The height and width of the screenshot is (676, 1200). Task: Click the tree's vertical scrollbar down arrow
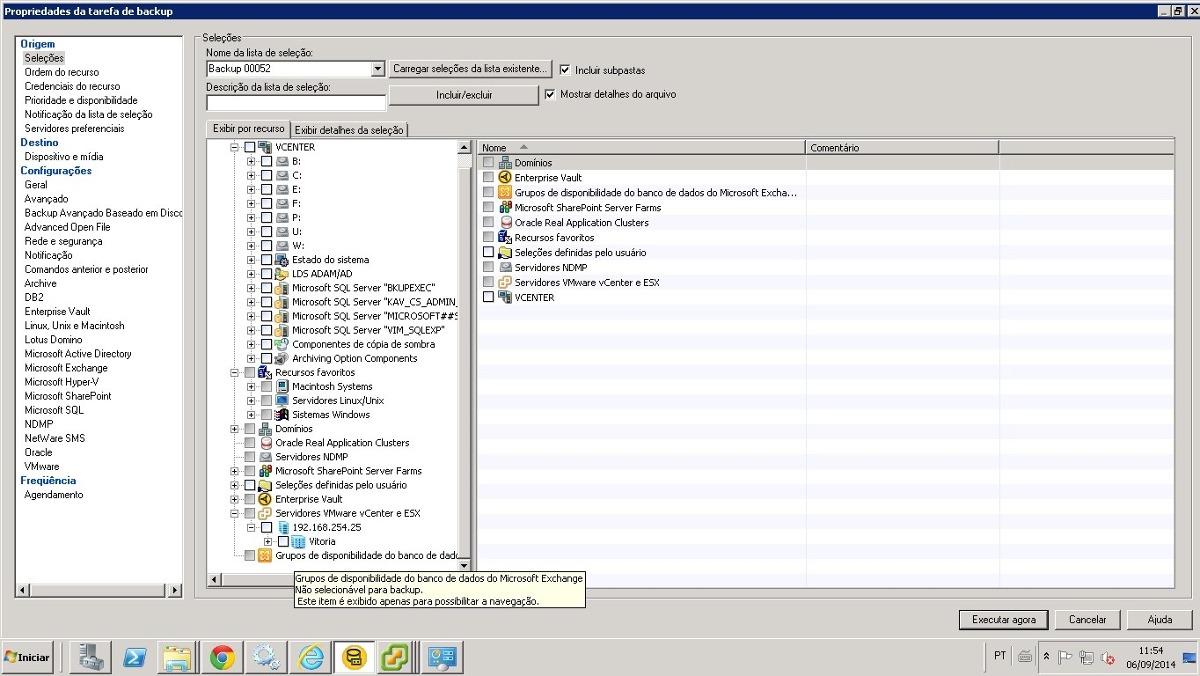[x=464, y=565]
